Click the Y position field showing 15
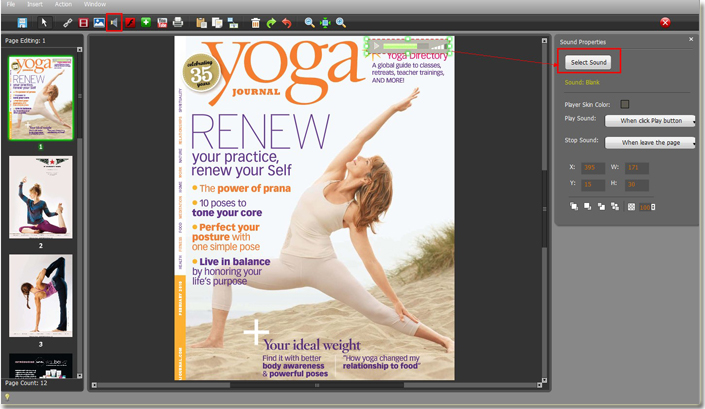Image resolution: width=705 pixels, height=409 pixels. coord(593,185)
